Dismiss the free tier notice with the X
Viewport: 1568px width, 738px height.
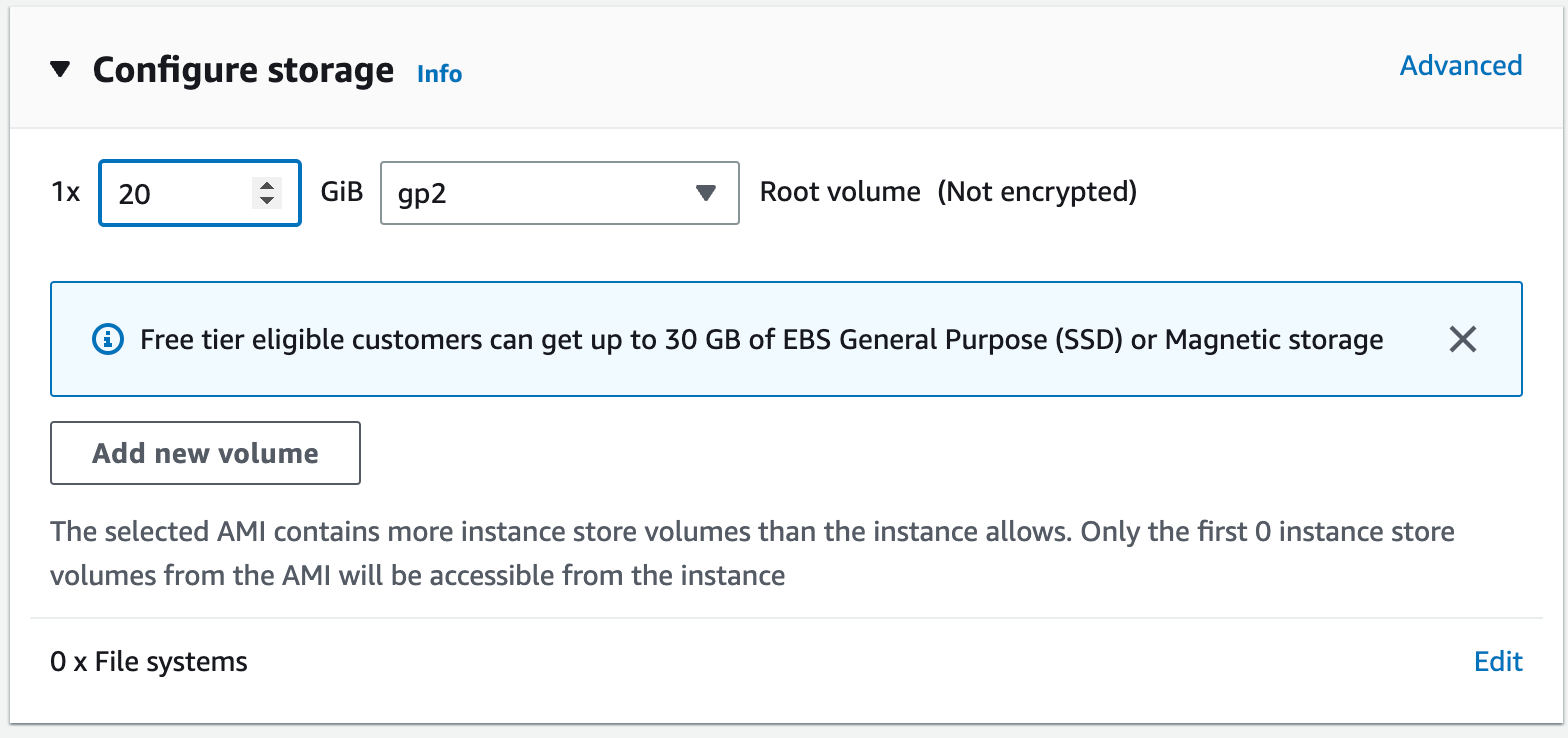1462,340
